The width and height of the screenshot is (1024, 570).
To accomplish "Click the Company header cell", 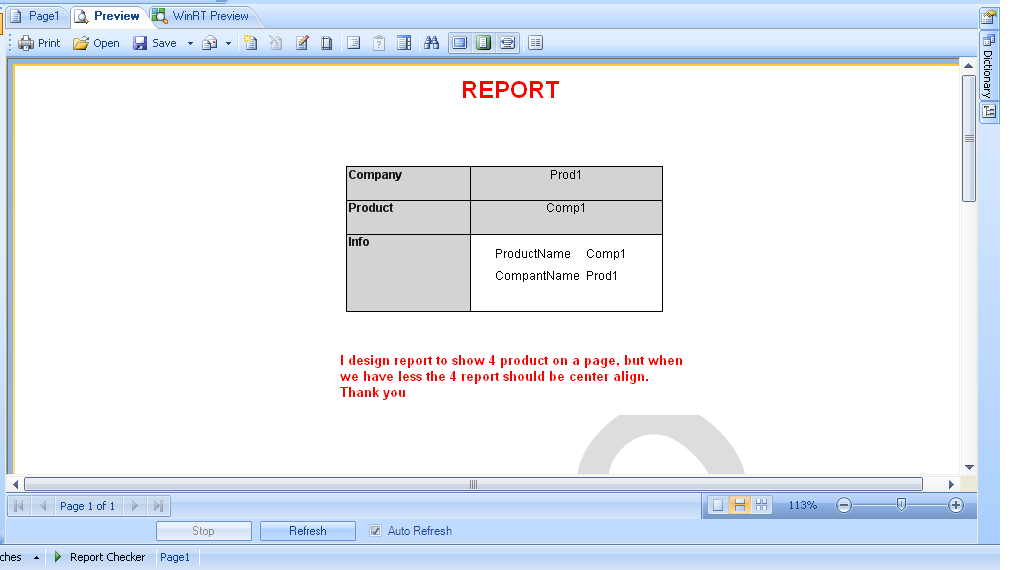I will coord(408,183).
